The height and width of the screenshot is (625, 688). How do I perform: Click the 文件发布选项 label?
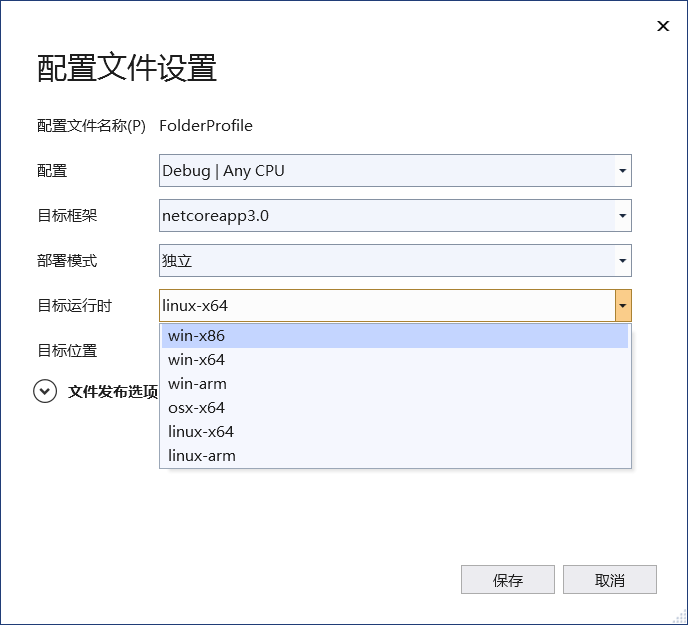[113, 392]
